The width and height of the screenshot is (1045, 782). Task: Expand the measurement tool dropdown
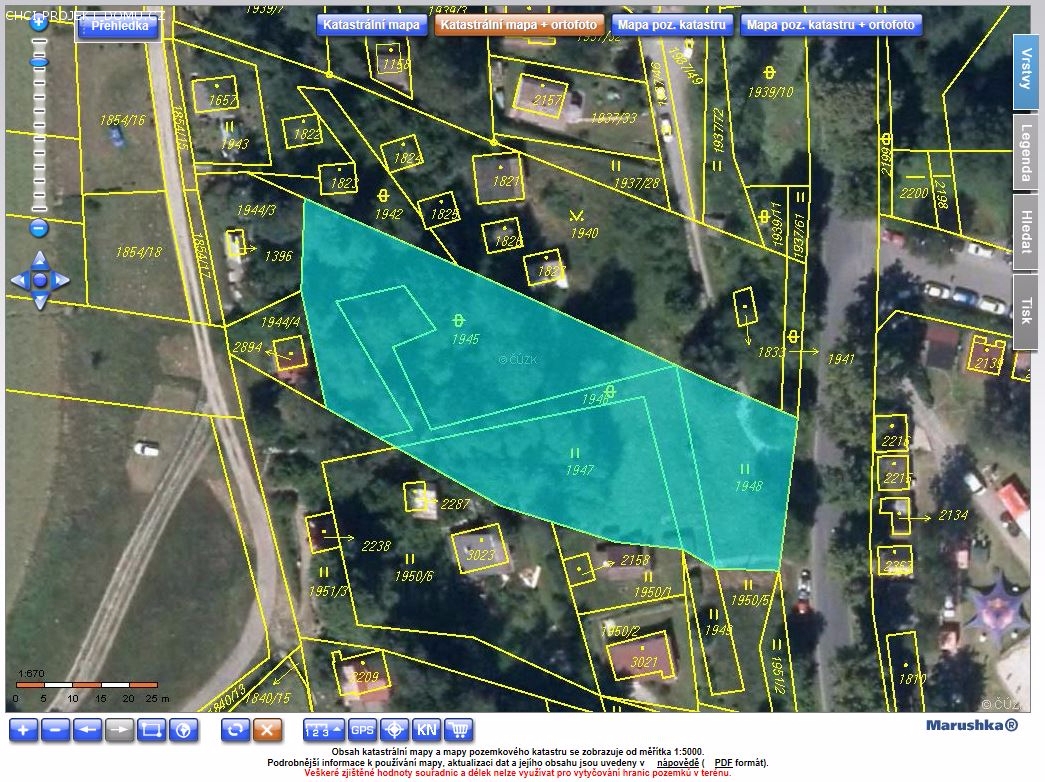click(324, 729)
